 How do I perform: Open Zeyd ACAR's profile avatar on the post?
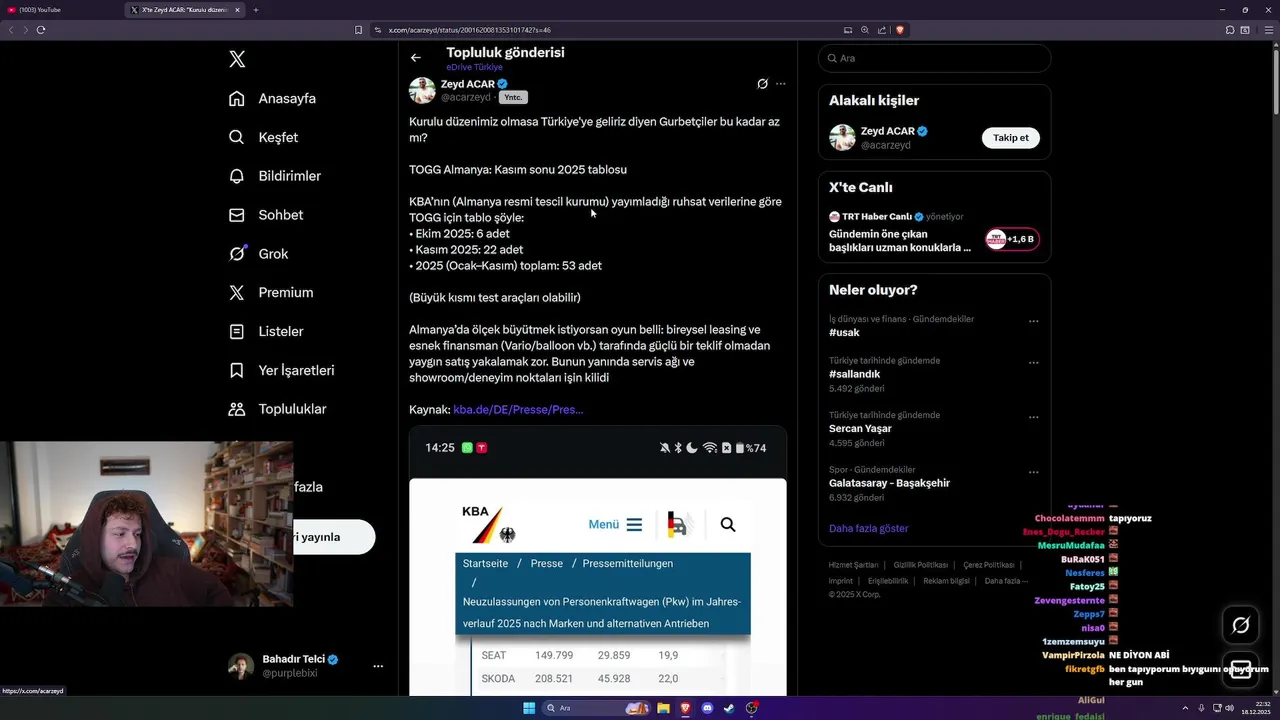click(422, 90)
